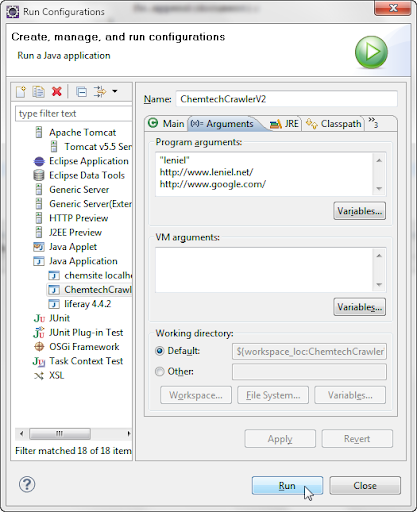Click the Run button
The width and height of the screenshot is (417, 512).
click(287, 485)
